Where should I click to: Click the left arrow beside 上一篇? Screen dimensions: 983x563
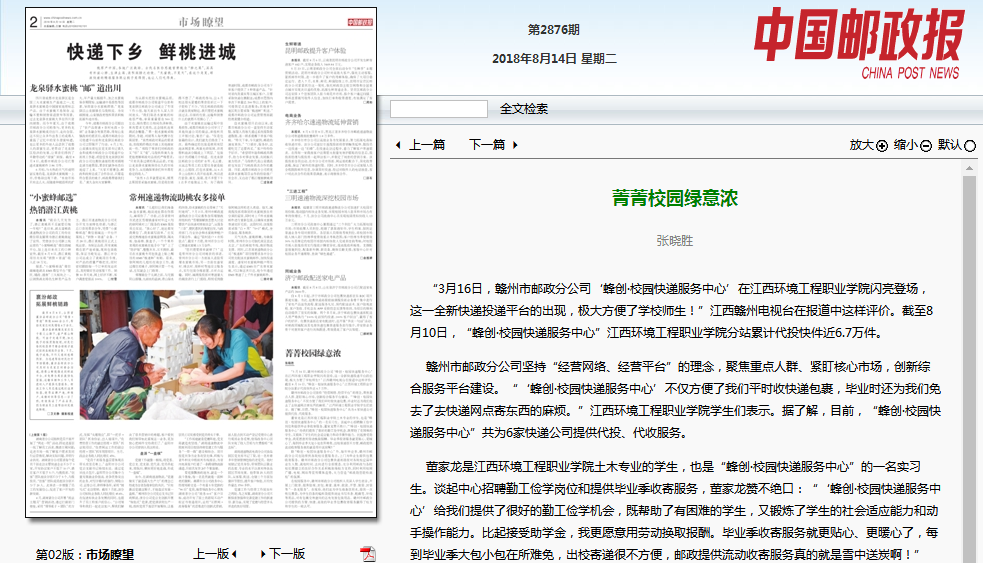[398, 145]
